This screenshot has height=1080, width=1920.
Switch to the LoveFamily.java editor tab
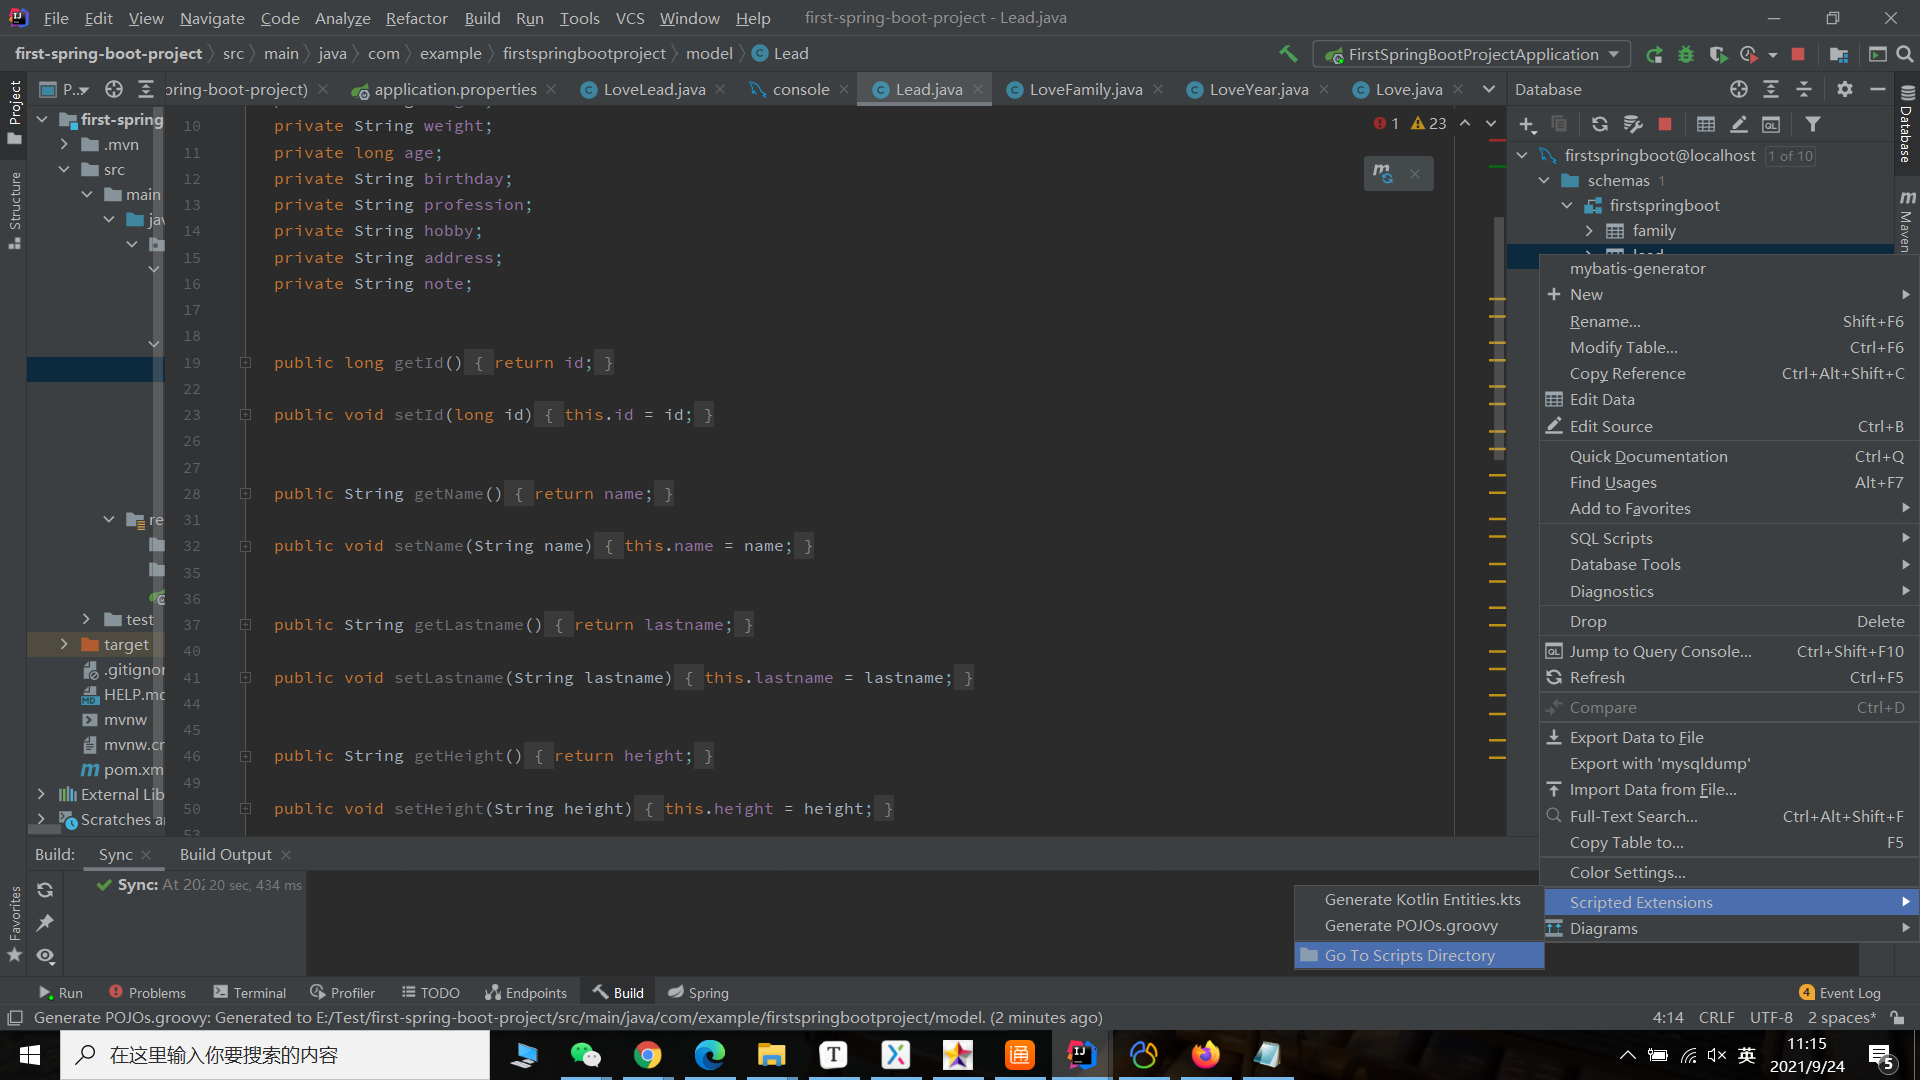pos(1085,90)
